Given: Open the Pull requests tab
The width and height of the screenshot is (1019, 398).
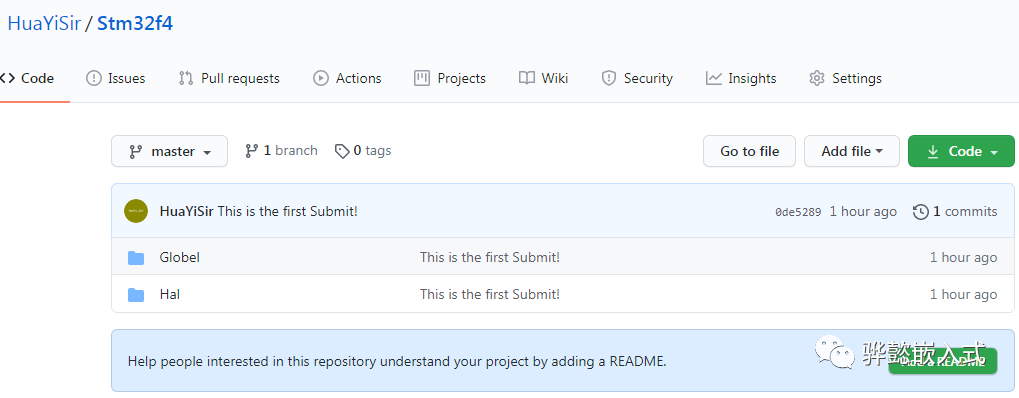Looking at the screenshot, I should pos(229,78).
